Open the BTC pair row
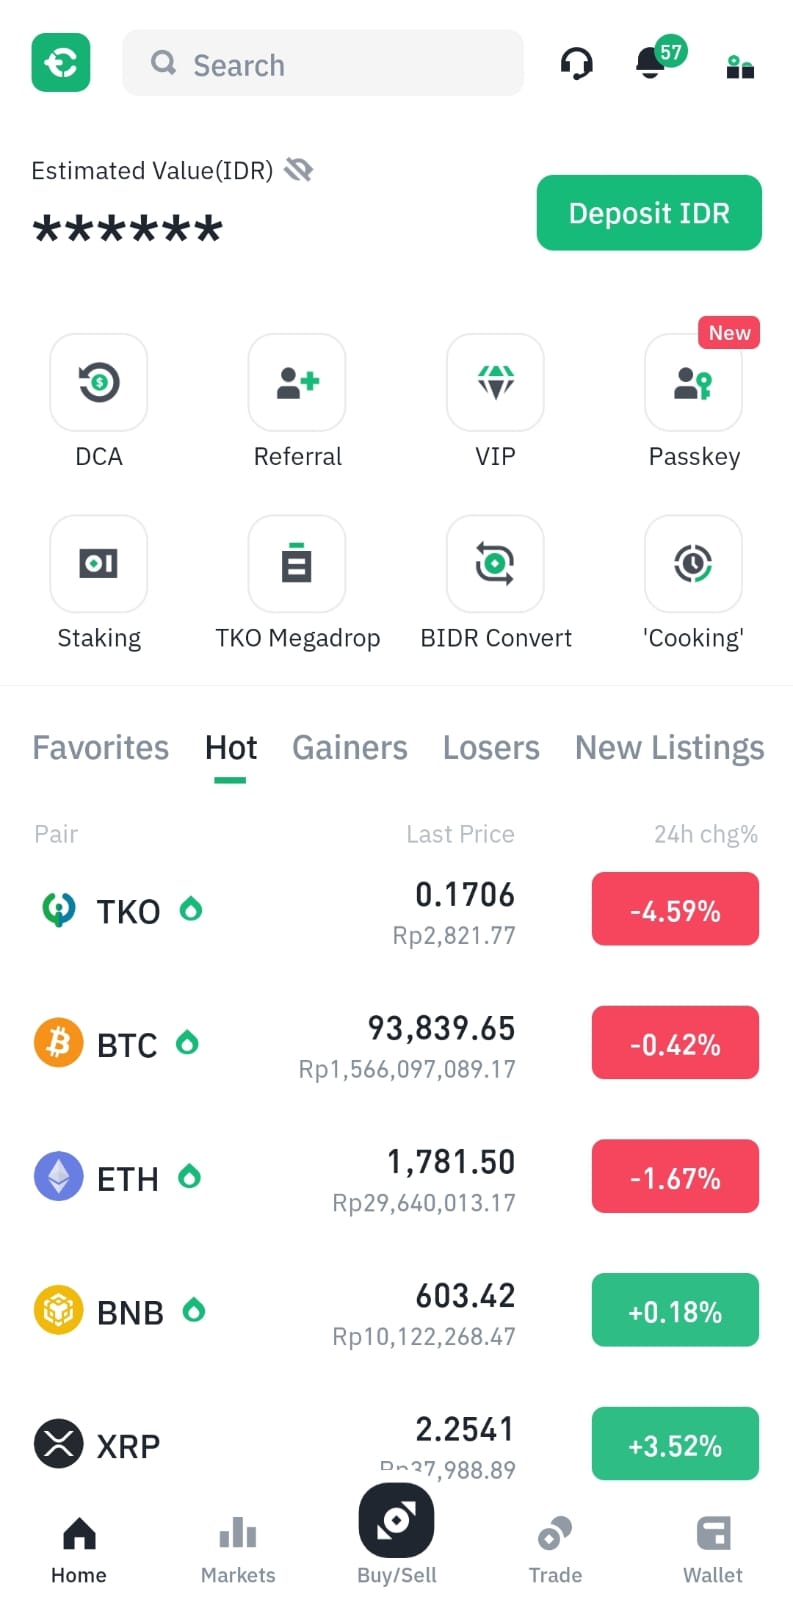Image resolution: width=793 pixels, height=1600 pixels. (396, 1045)
